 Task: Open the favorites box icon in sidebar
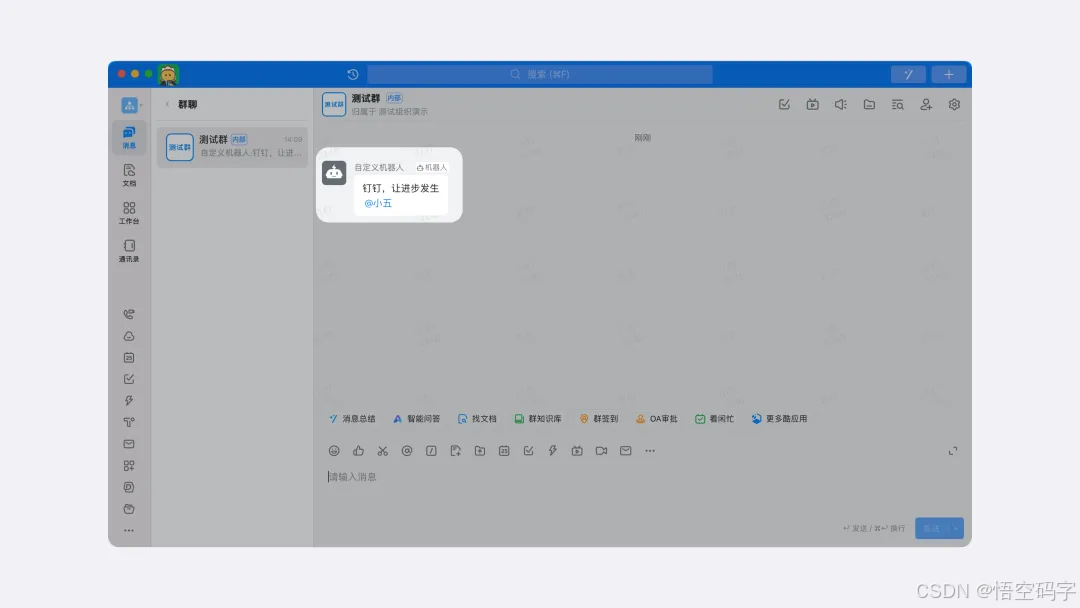129,509
